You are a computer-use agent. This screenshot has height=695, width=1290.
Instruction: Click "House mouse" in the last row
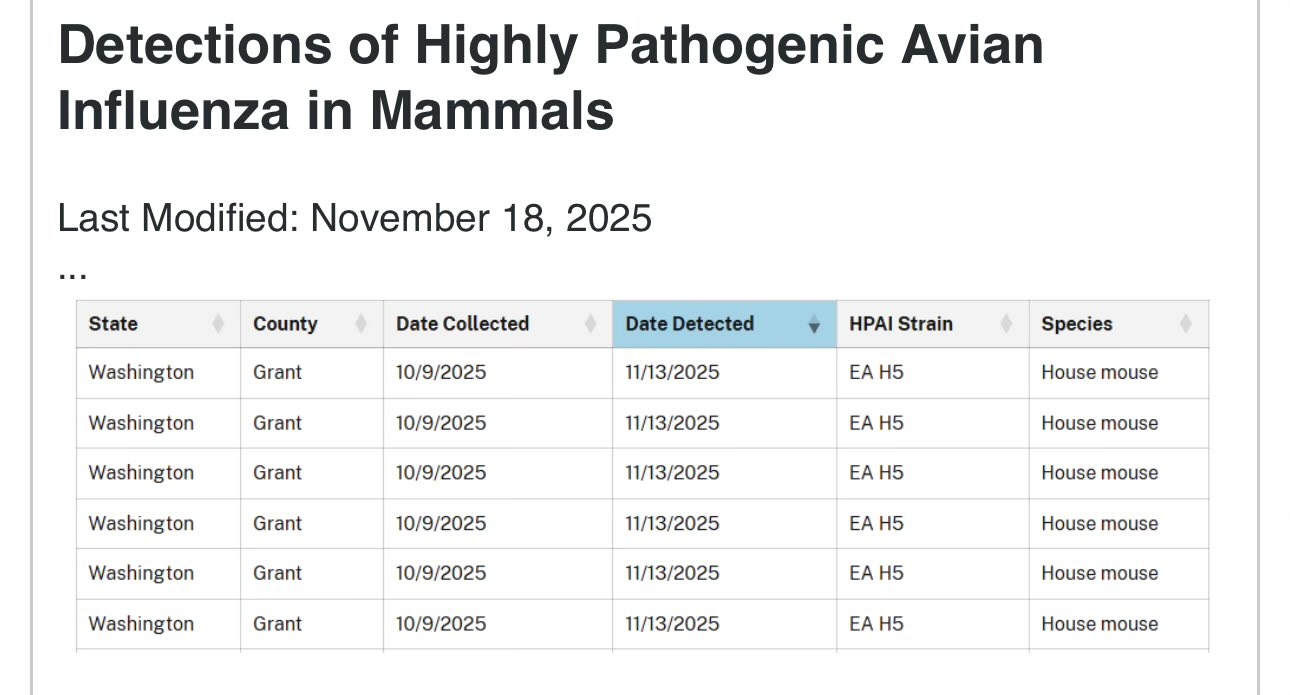click(1099, 624)
